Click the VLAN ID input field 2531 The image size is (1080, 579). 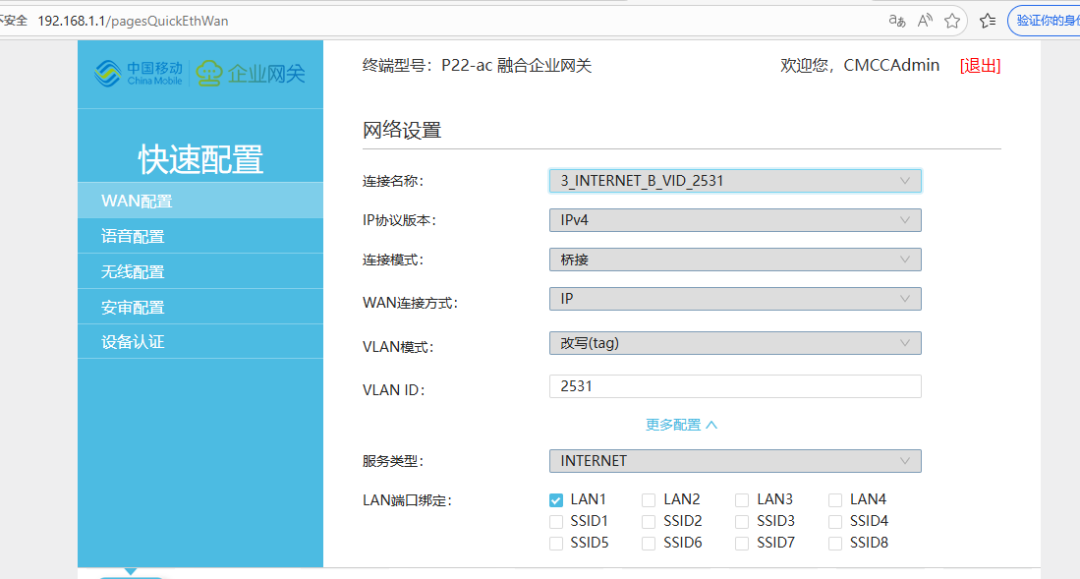pyautogui.click(x=735, y=386)
